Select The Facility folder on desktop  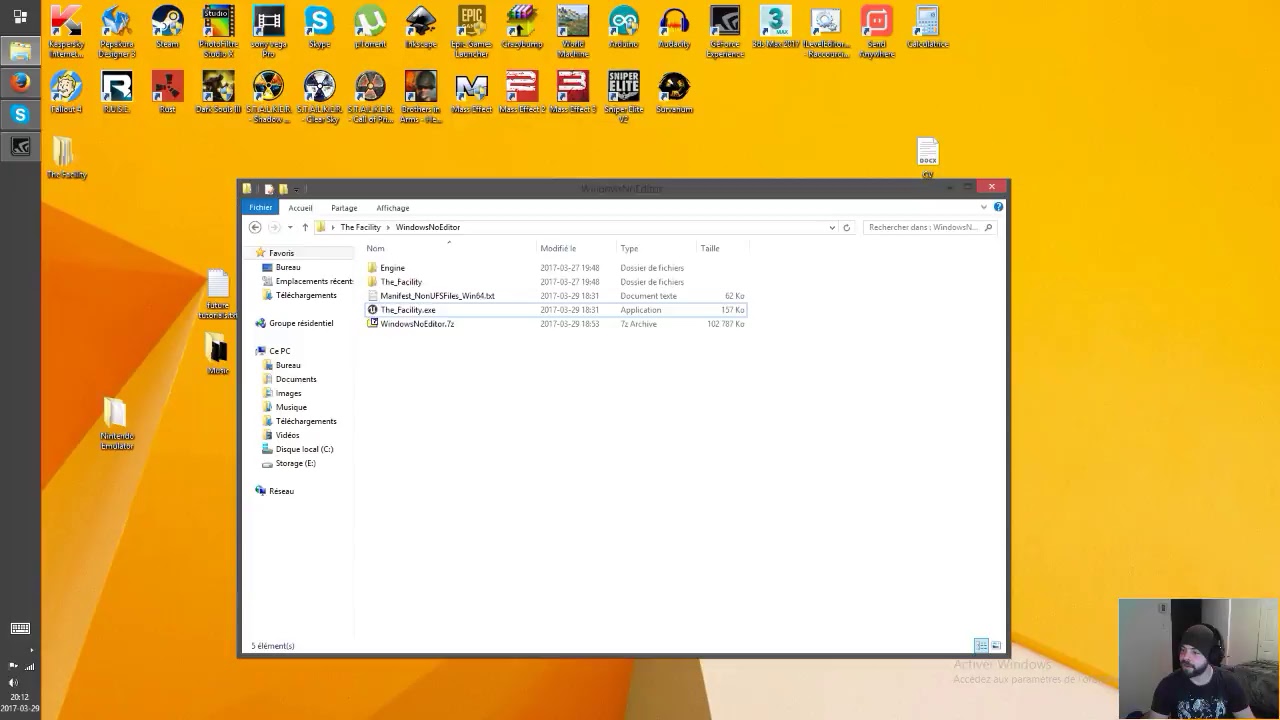click(x=66, y=158)
